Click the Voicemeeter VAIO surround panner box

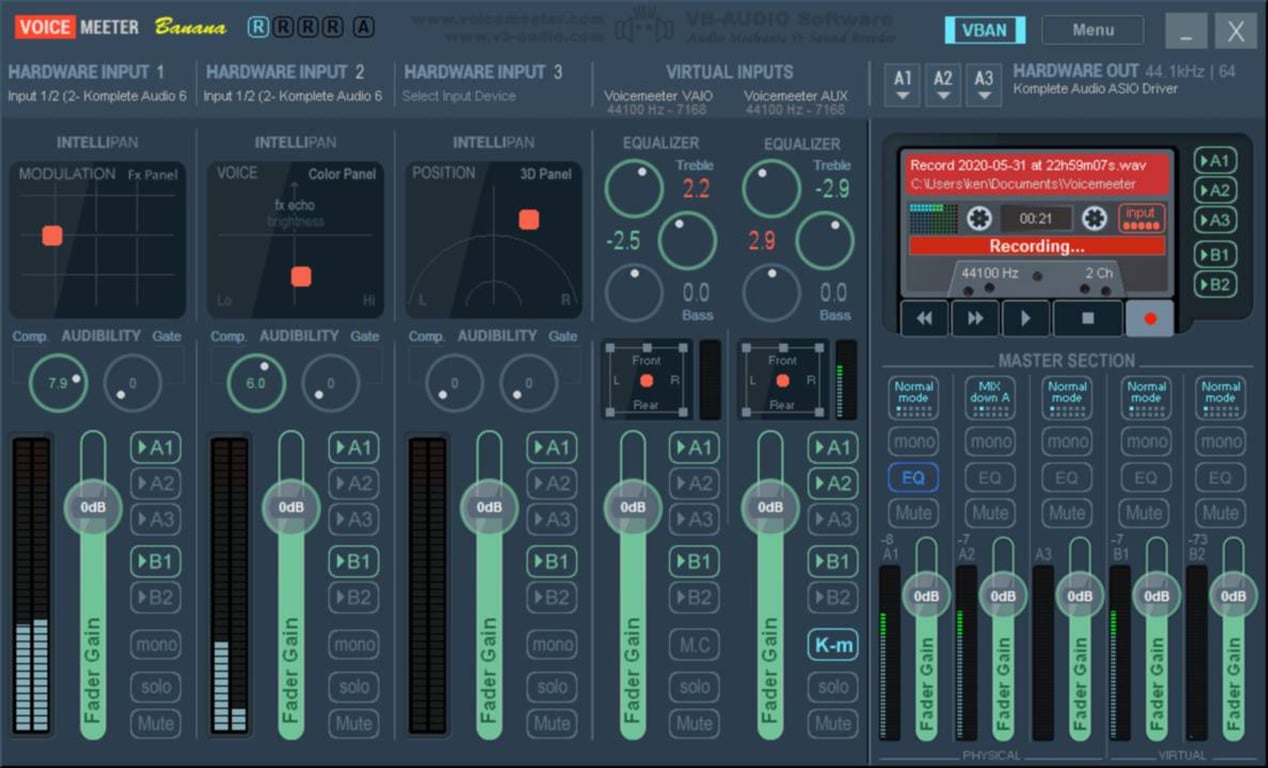(646, 380)
